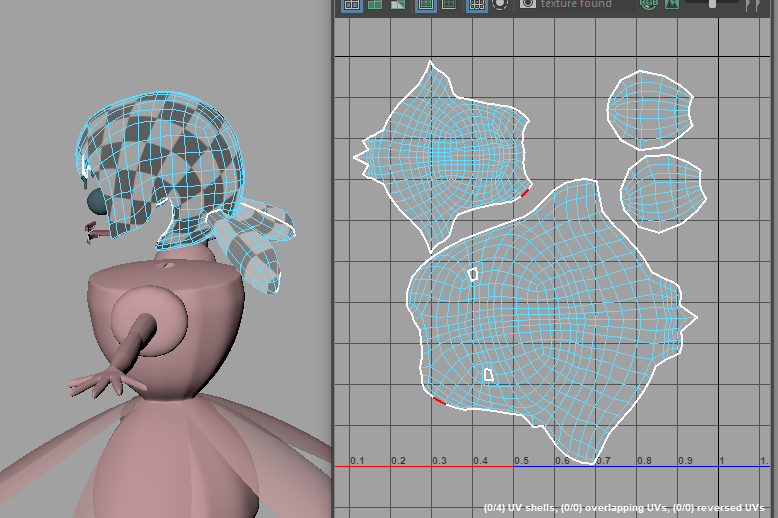Toggle the highlighted texture borders icon
This screenshot has width=778, height=518.
(x=425, y=5)
